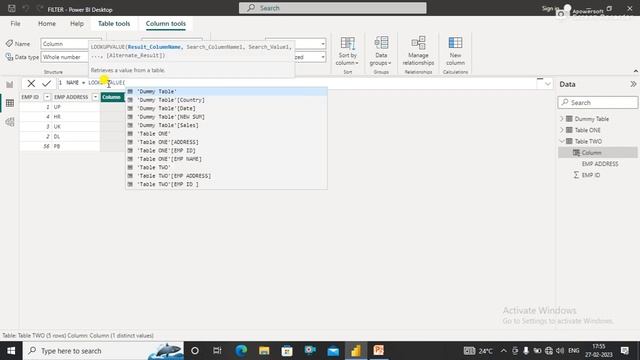Click the title bar Search box
The width and height of the screenshot is (640, 360).
pos(333,8)
